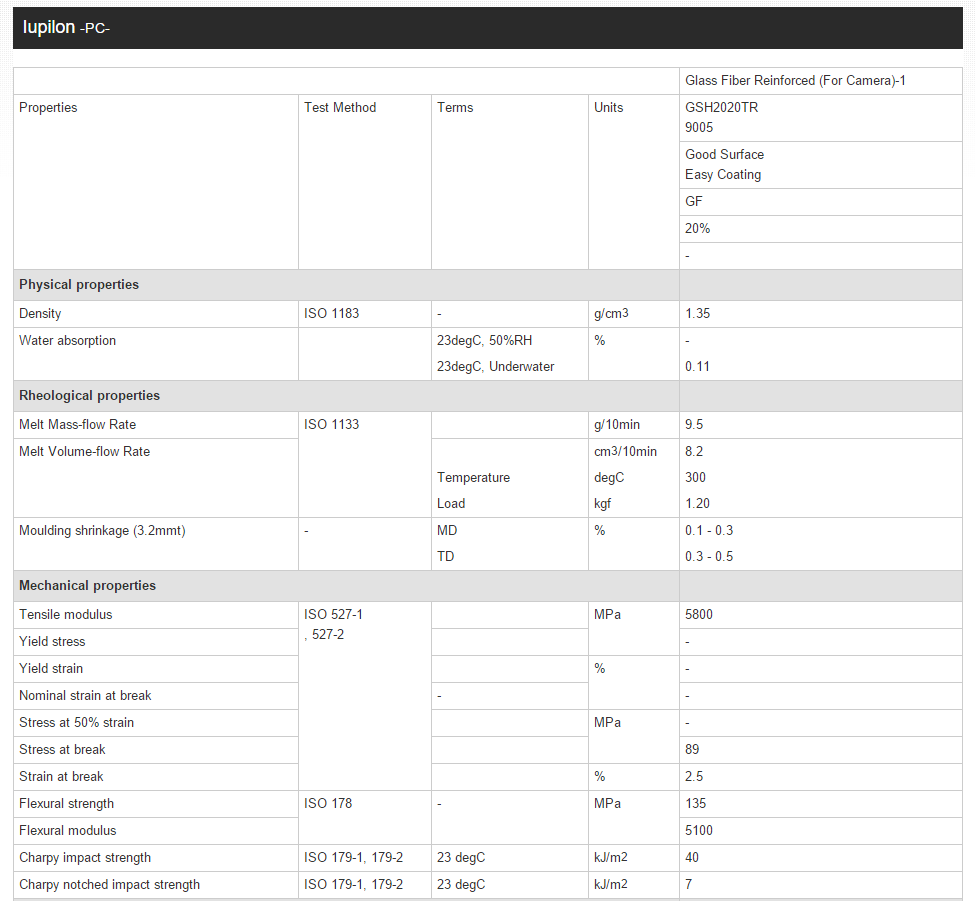Image resolution: width=975 pixels, height=901 pixels.
Task: Click the 'Charpy impact strength' row label
Action: 85,858
